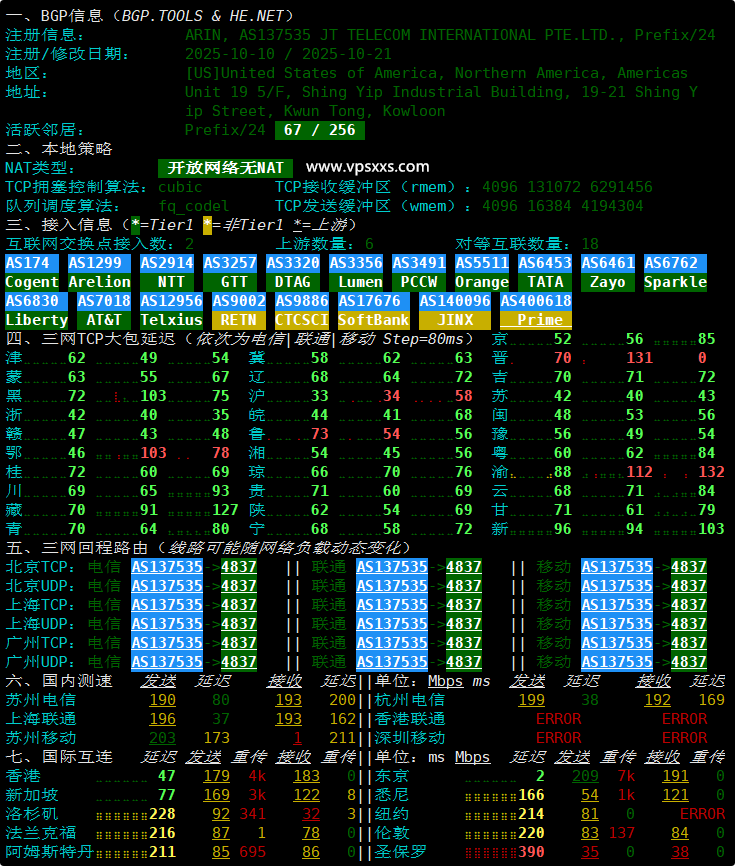Select the AS137535 JT TELECOM registration line
735x866 pixels.
coord(450,35)
